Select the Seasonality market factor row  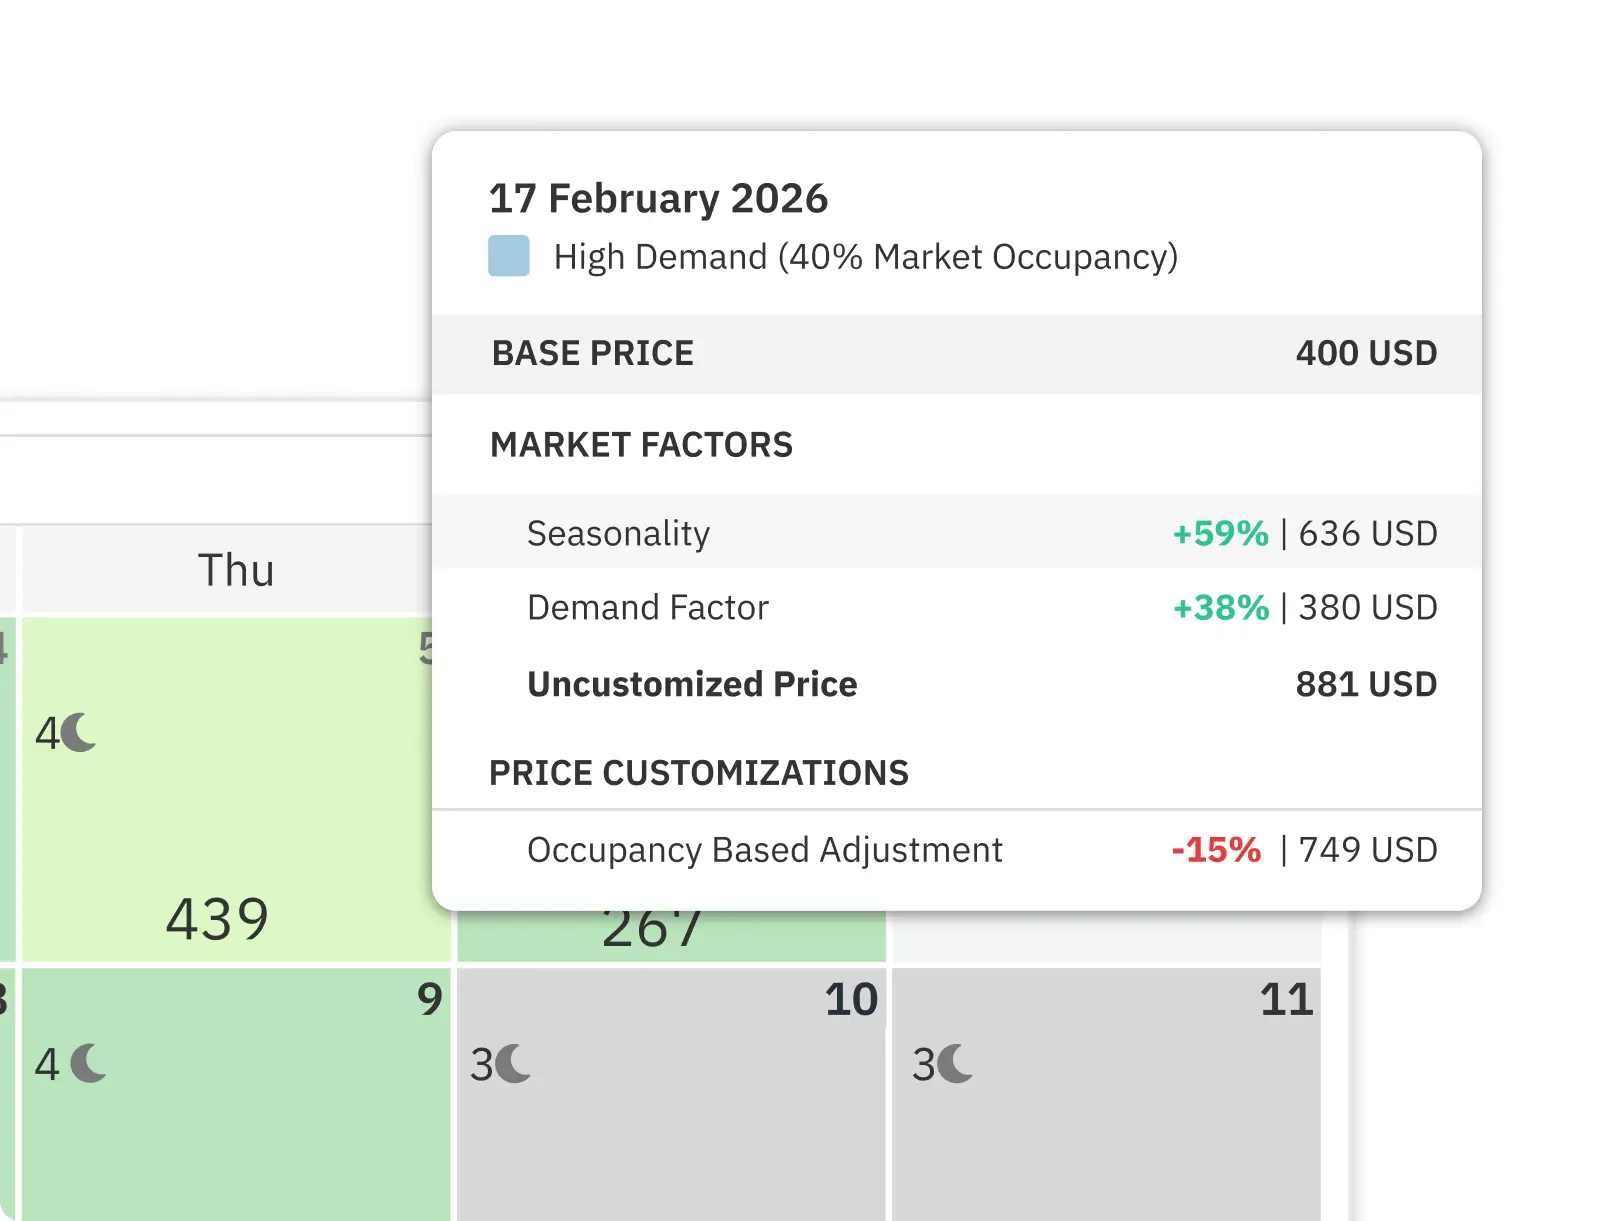tap(618, 533)
